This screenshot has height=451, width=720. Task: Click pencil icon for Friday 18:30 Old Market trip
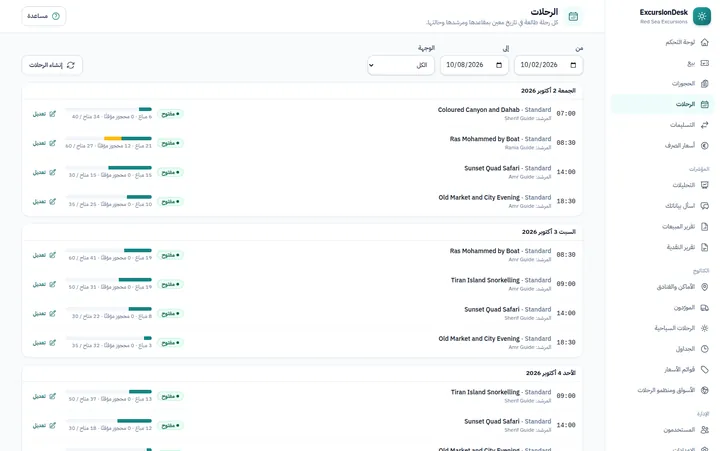(52, 202)
